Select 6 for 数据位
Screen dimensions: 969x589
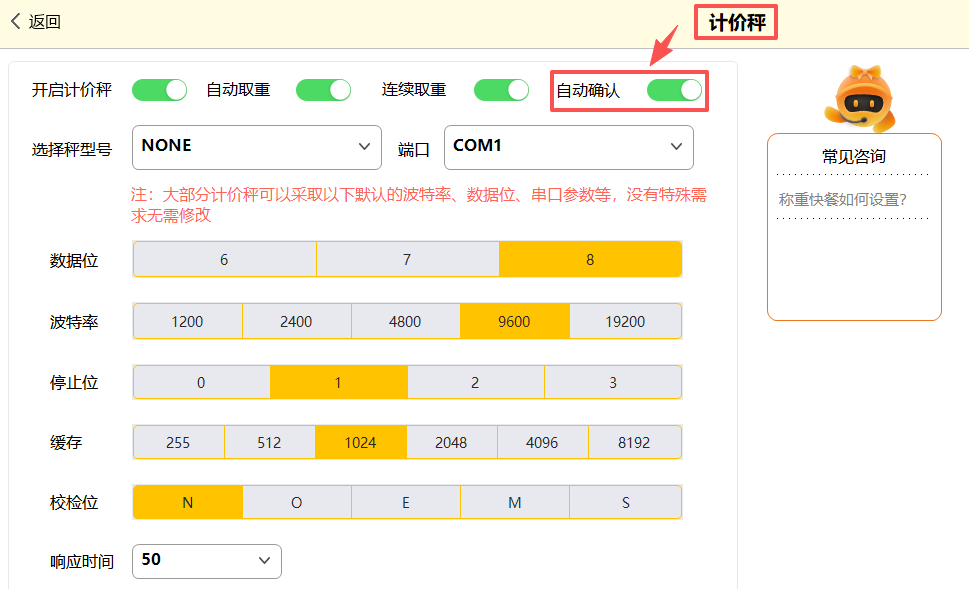(x=224, y=259)
